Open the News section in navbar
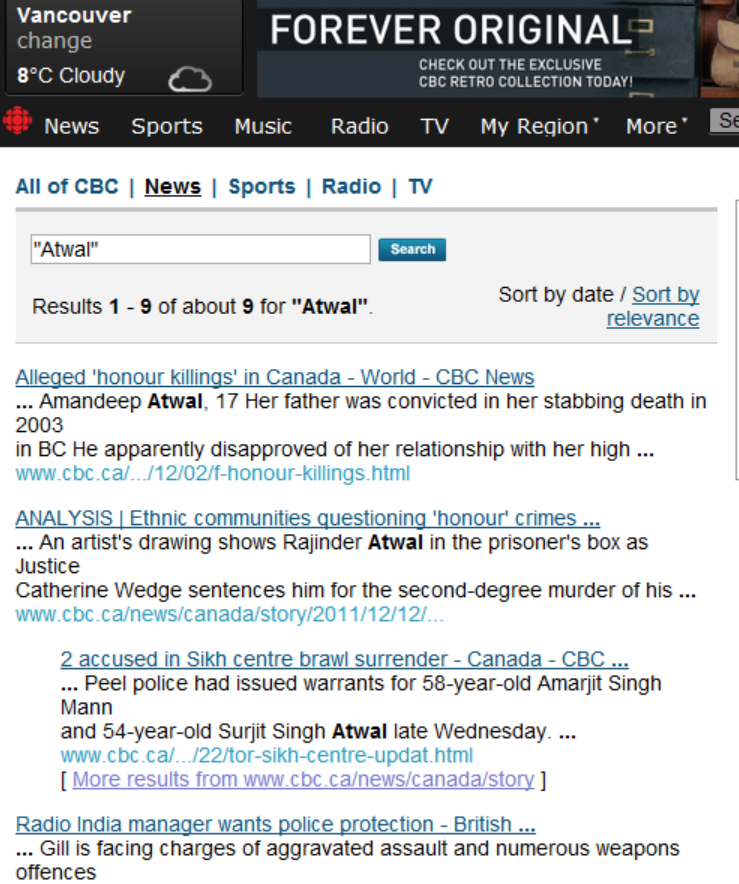 pos(71,126)
